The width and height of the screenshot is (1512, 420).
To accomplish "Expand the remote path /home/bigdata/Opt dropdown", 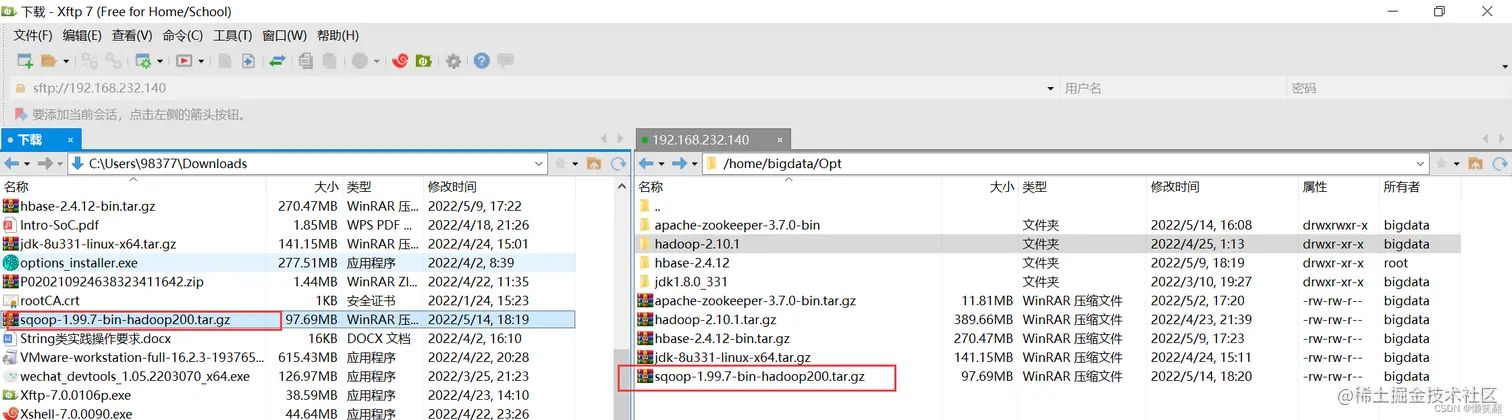I will [1420, 163].
